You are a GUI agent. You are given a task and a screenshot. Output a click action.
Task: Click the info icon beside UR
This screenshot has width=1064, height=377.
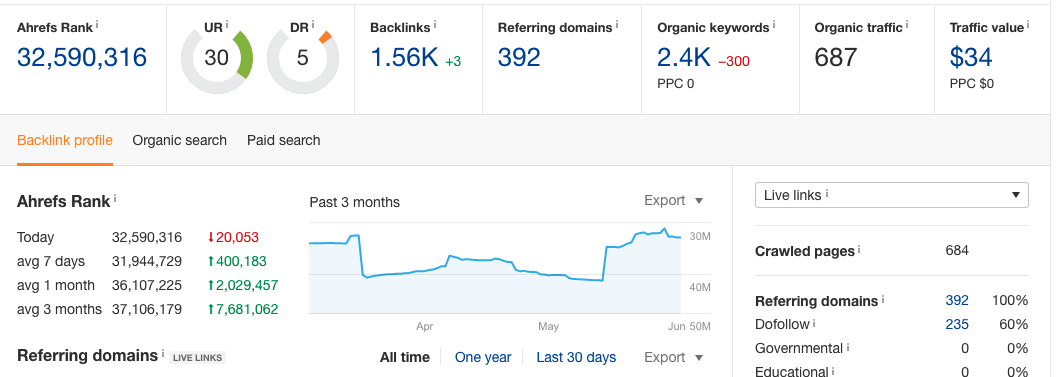[227, 24]
